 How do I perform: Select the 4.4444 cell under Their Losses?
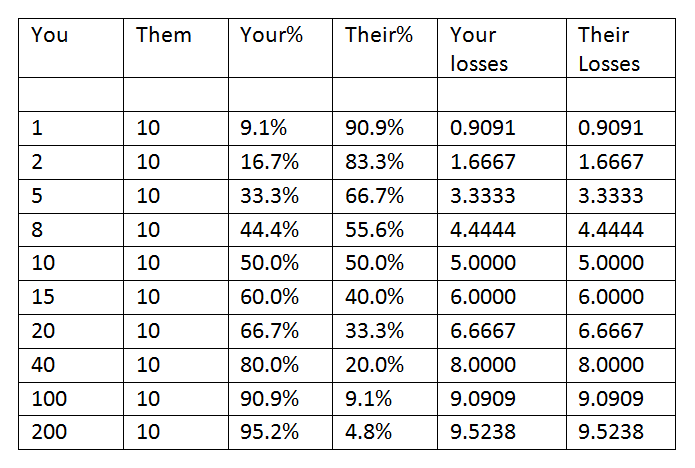tap(621, 230)
